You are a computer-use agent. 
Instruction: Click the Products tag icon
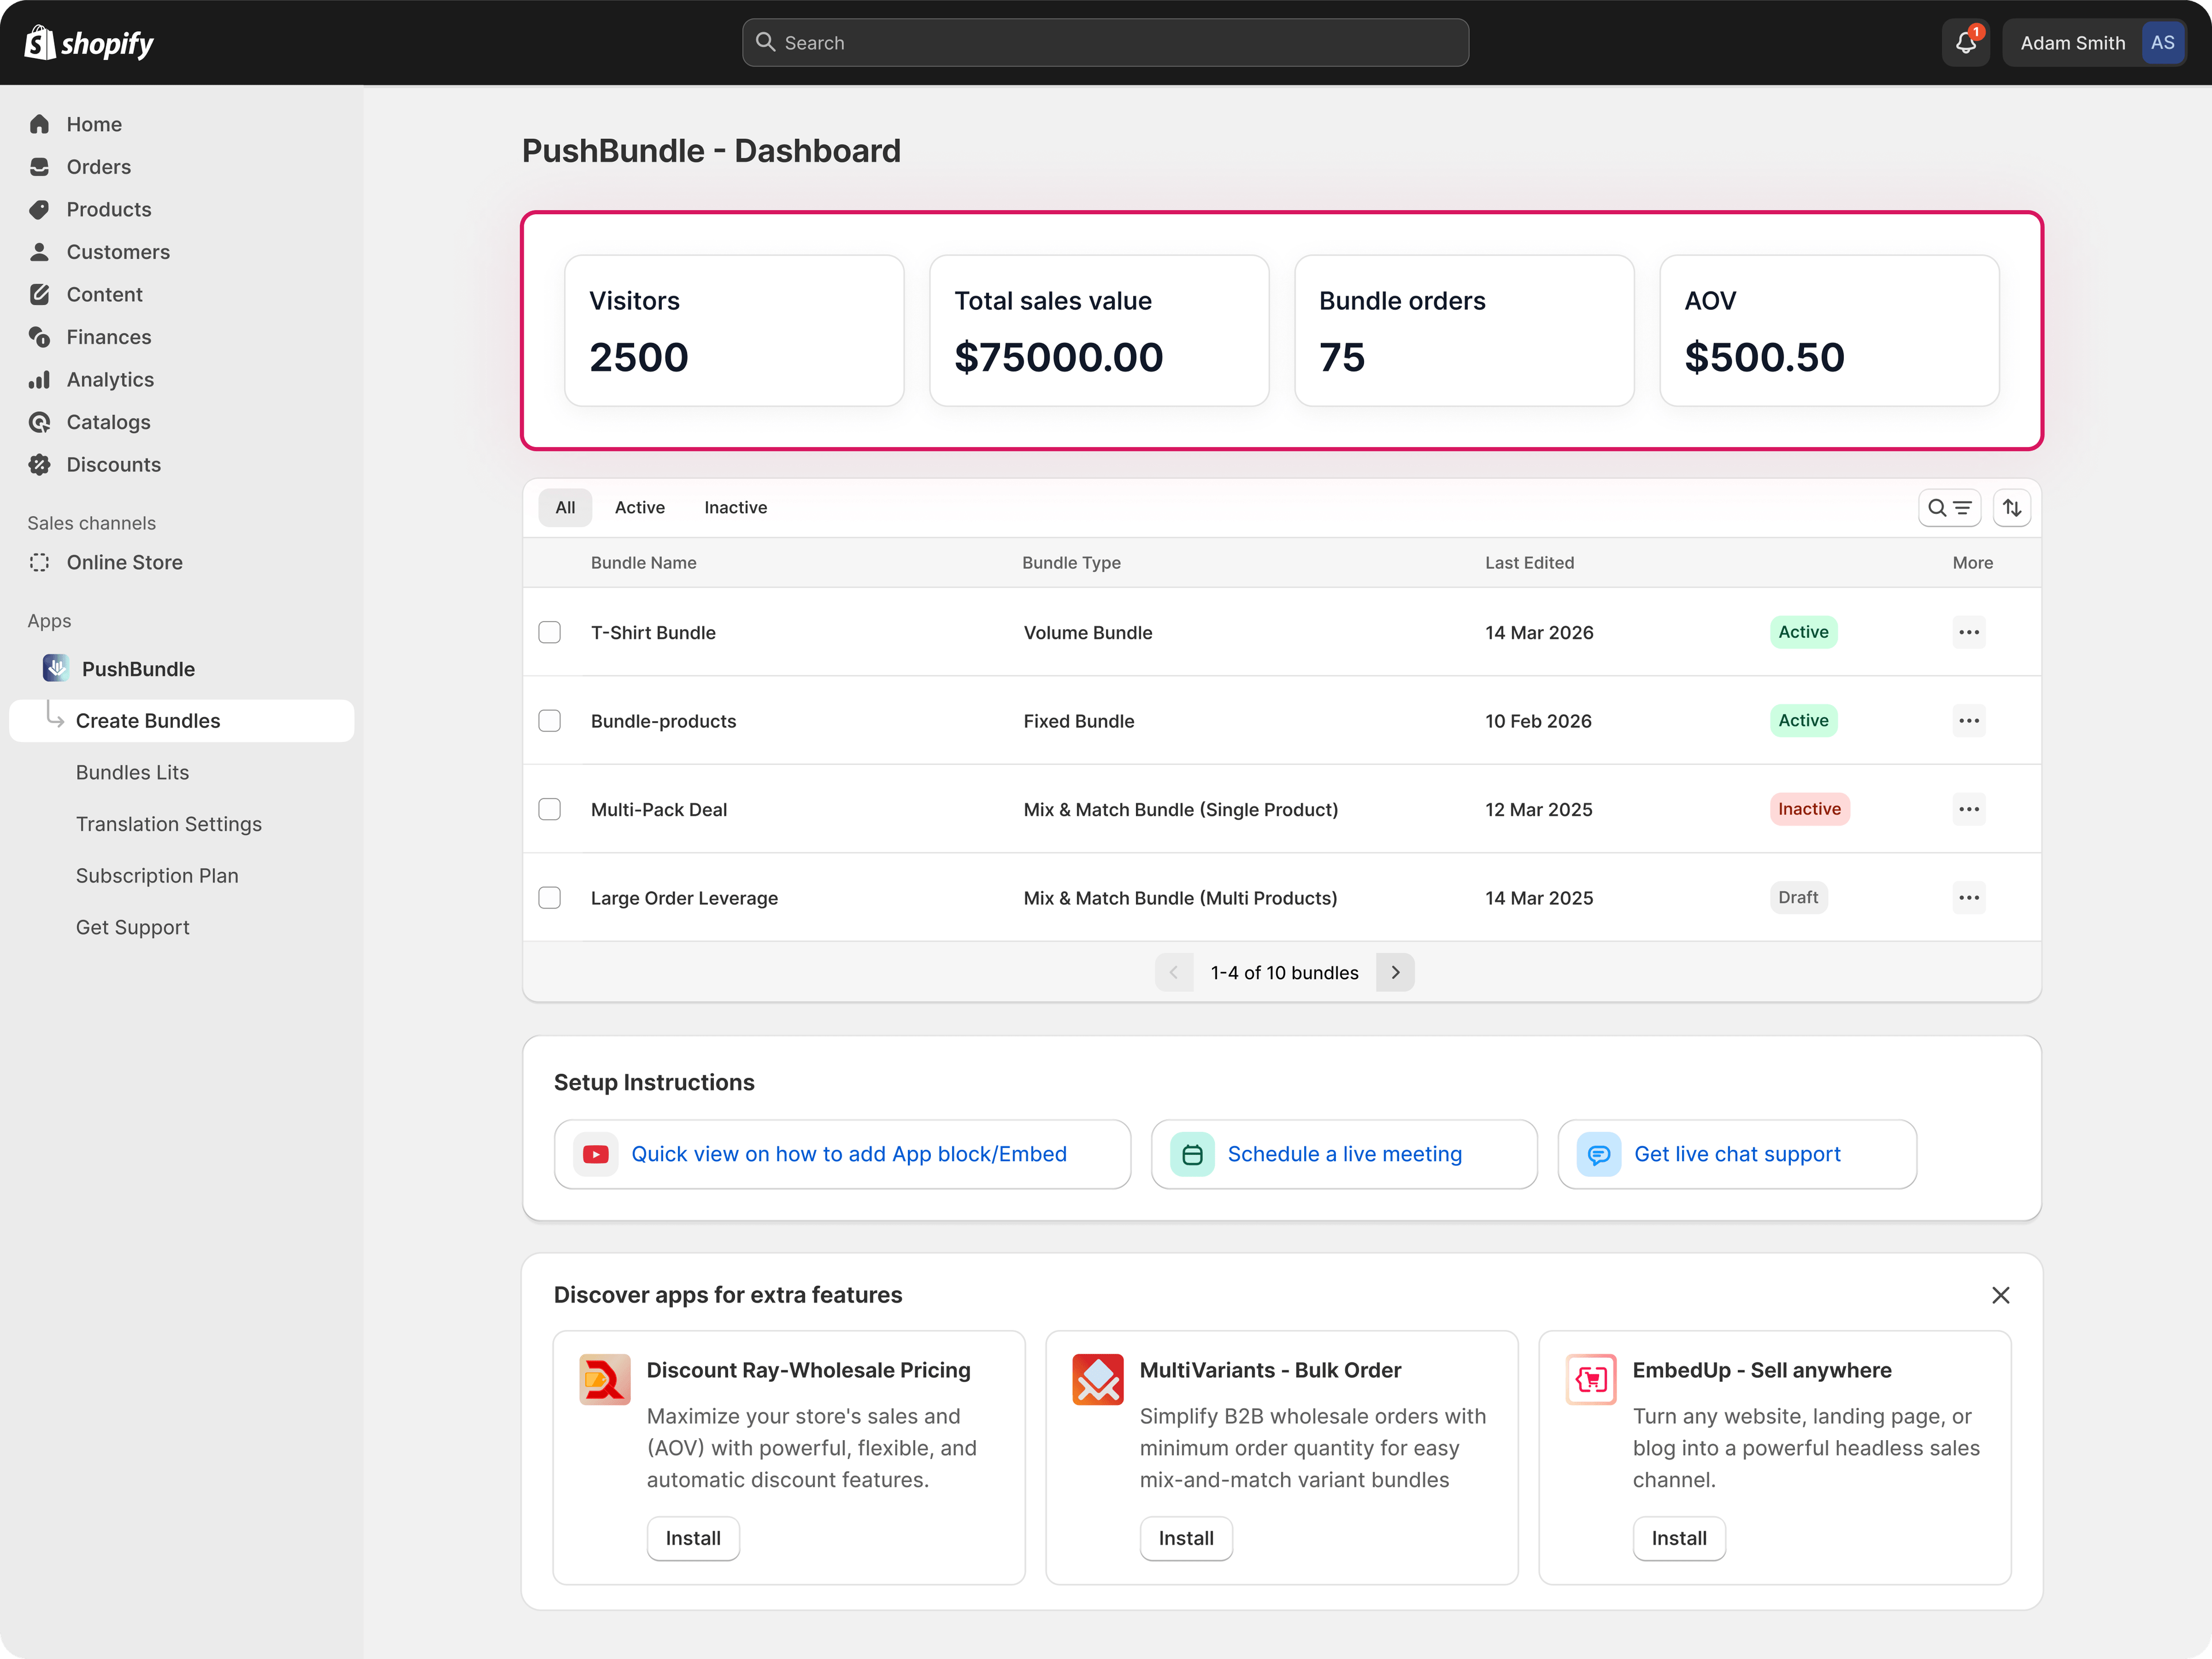(40, 209)
